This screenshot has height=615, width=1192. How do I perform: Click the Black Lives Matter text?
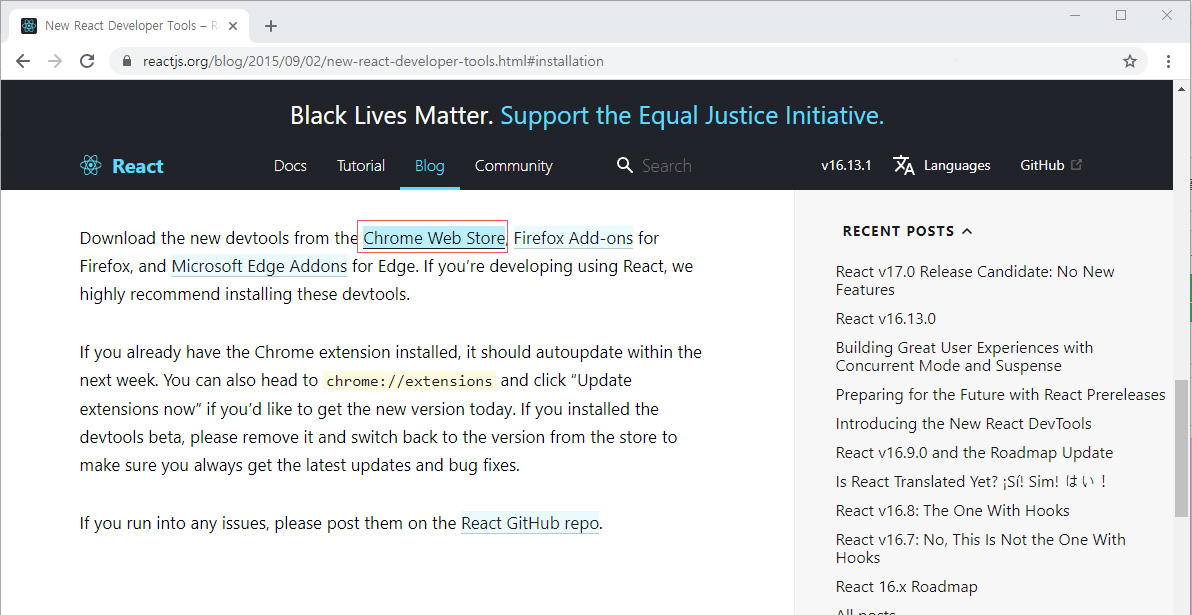(392, 116)
